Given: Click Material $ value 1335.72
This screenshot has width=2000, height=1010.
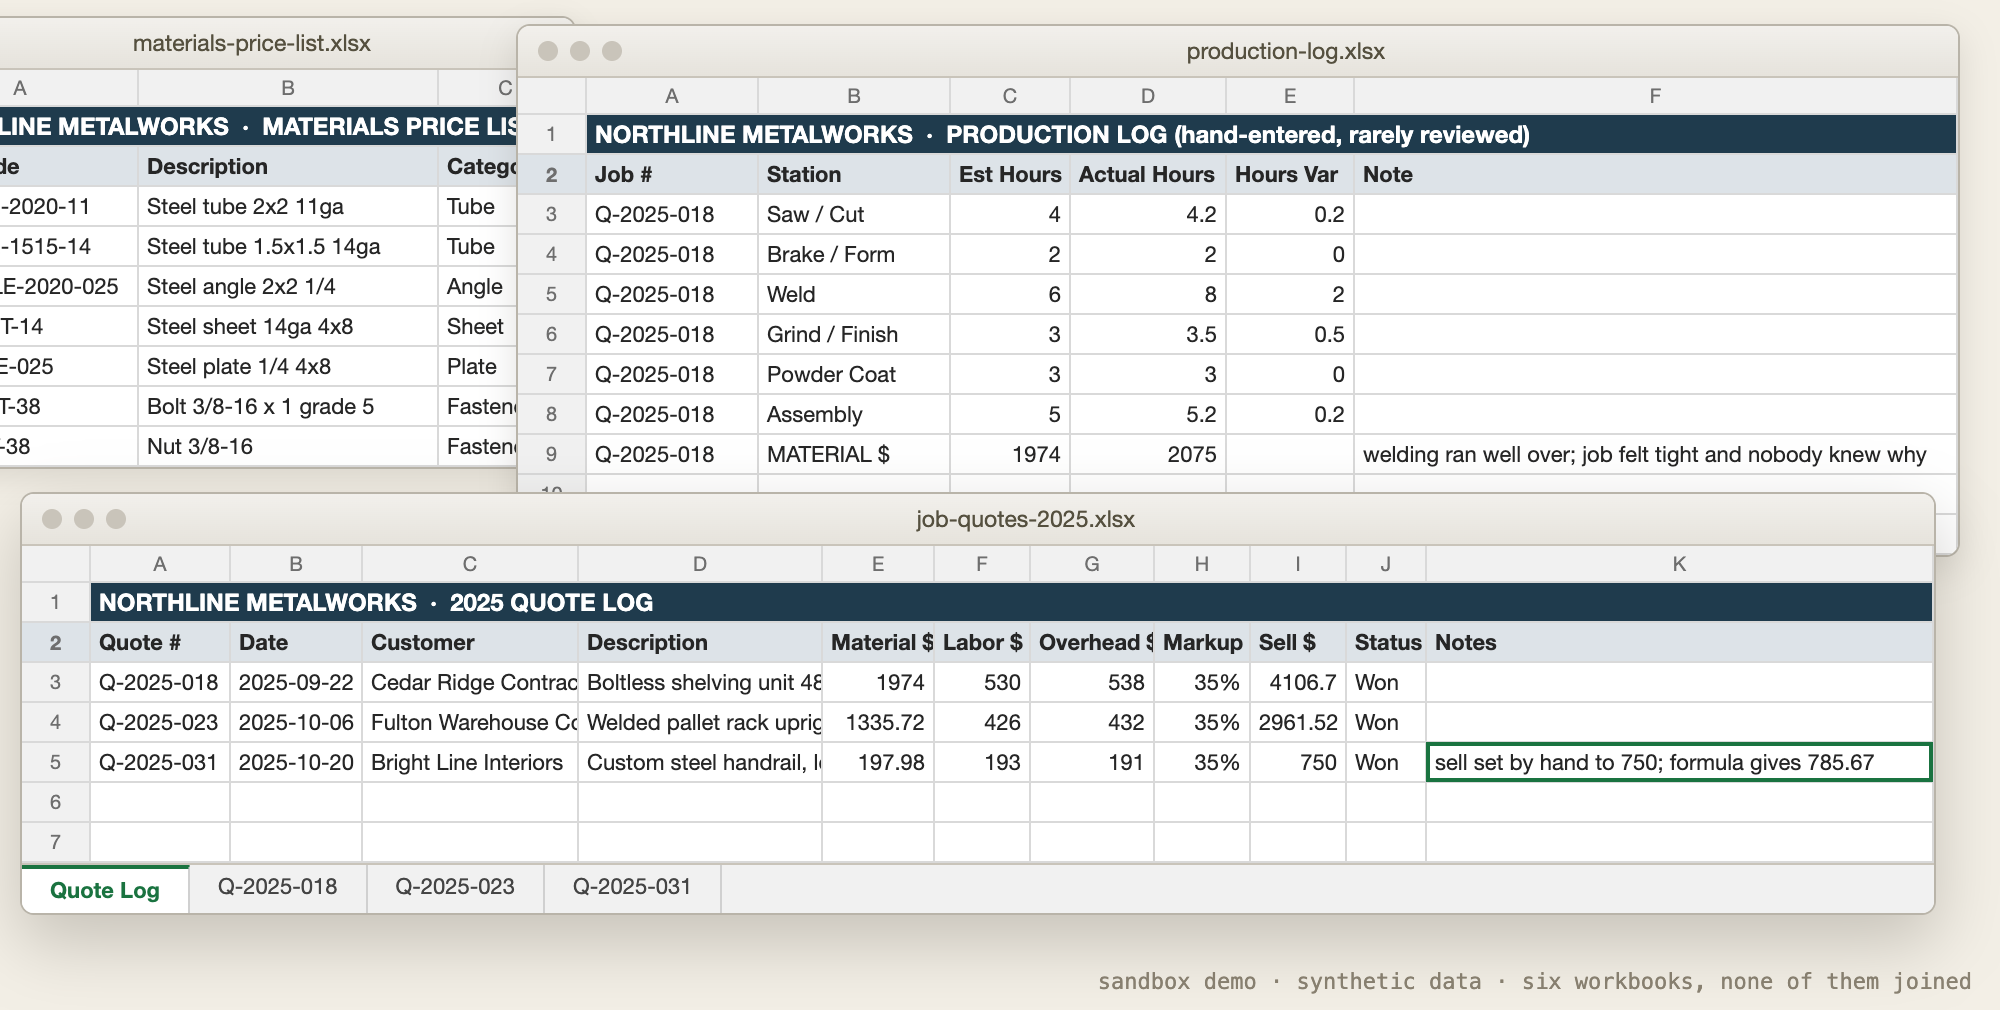Looking at the screenshot, I should pyautogui.click(x=878, y=722).
